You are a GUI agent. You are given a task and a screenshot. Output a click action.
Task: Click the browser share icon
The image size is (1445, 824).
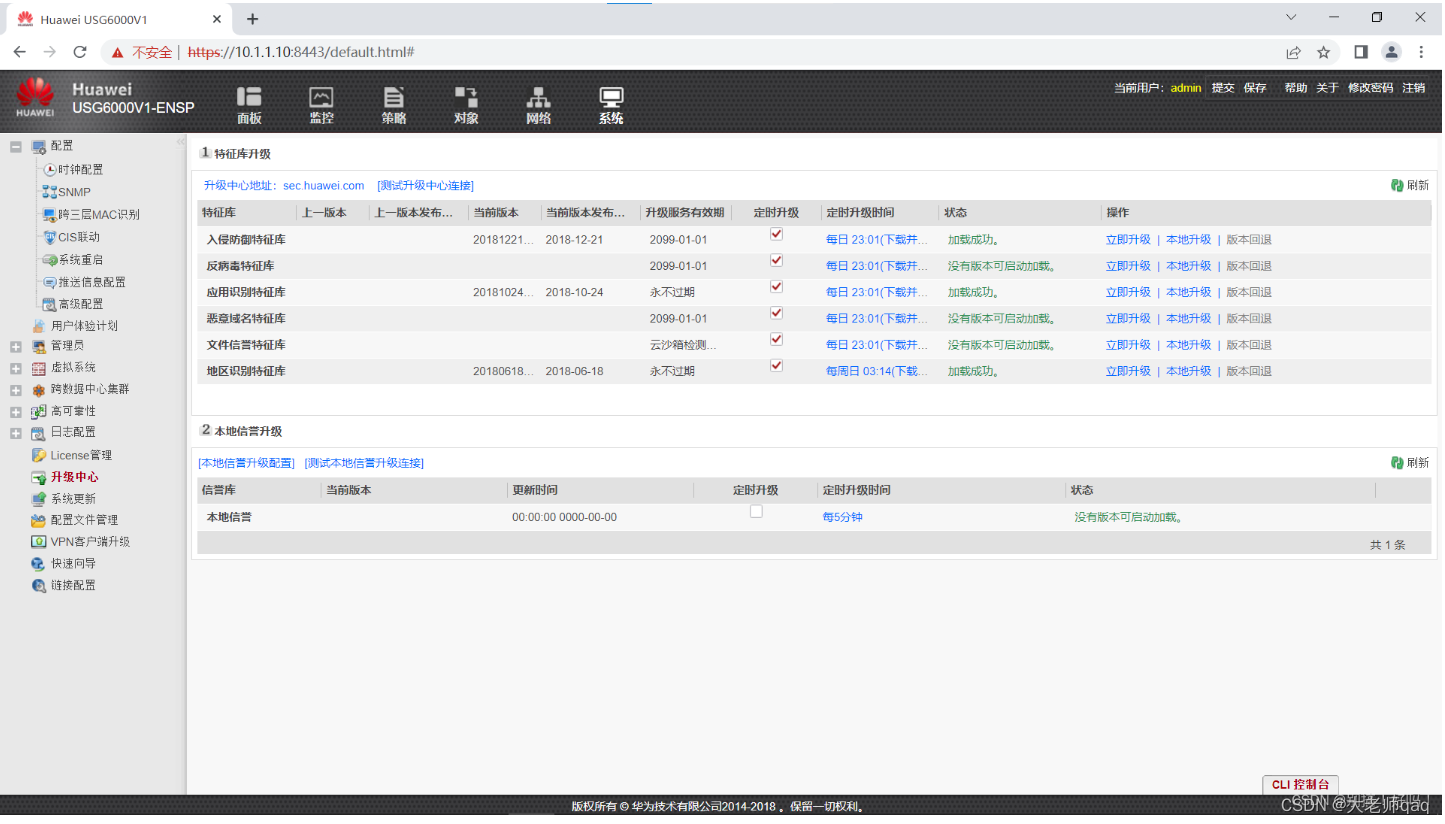(x=1294, y=52)
